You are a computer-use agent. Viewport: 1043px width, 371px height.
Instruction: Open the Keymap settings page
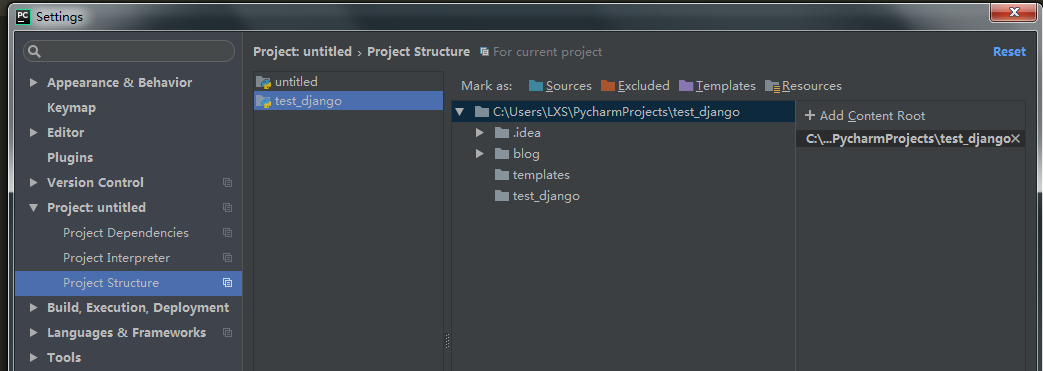pos(71,108)
